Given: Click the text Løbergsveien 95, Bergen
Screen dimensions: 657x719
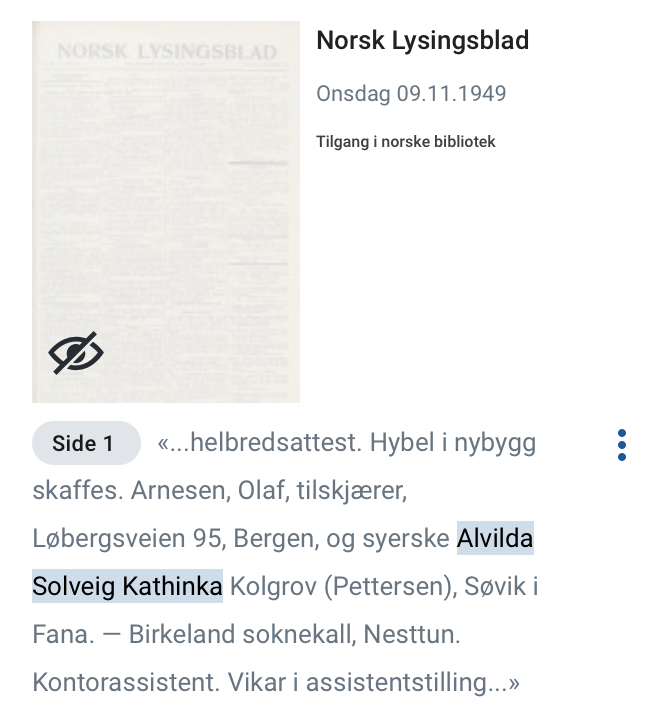Looking at the screenshot, I should [175, 538].
